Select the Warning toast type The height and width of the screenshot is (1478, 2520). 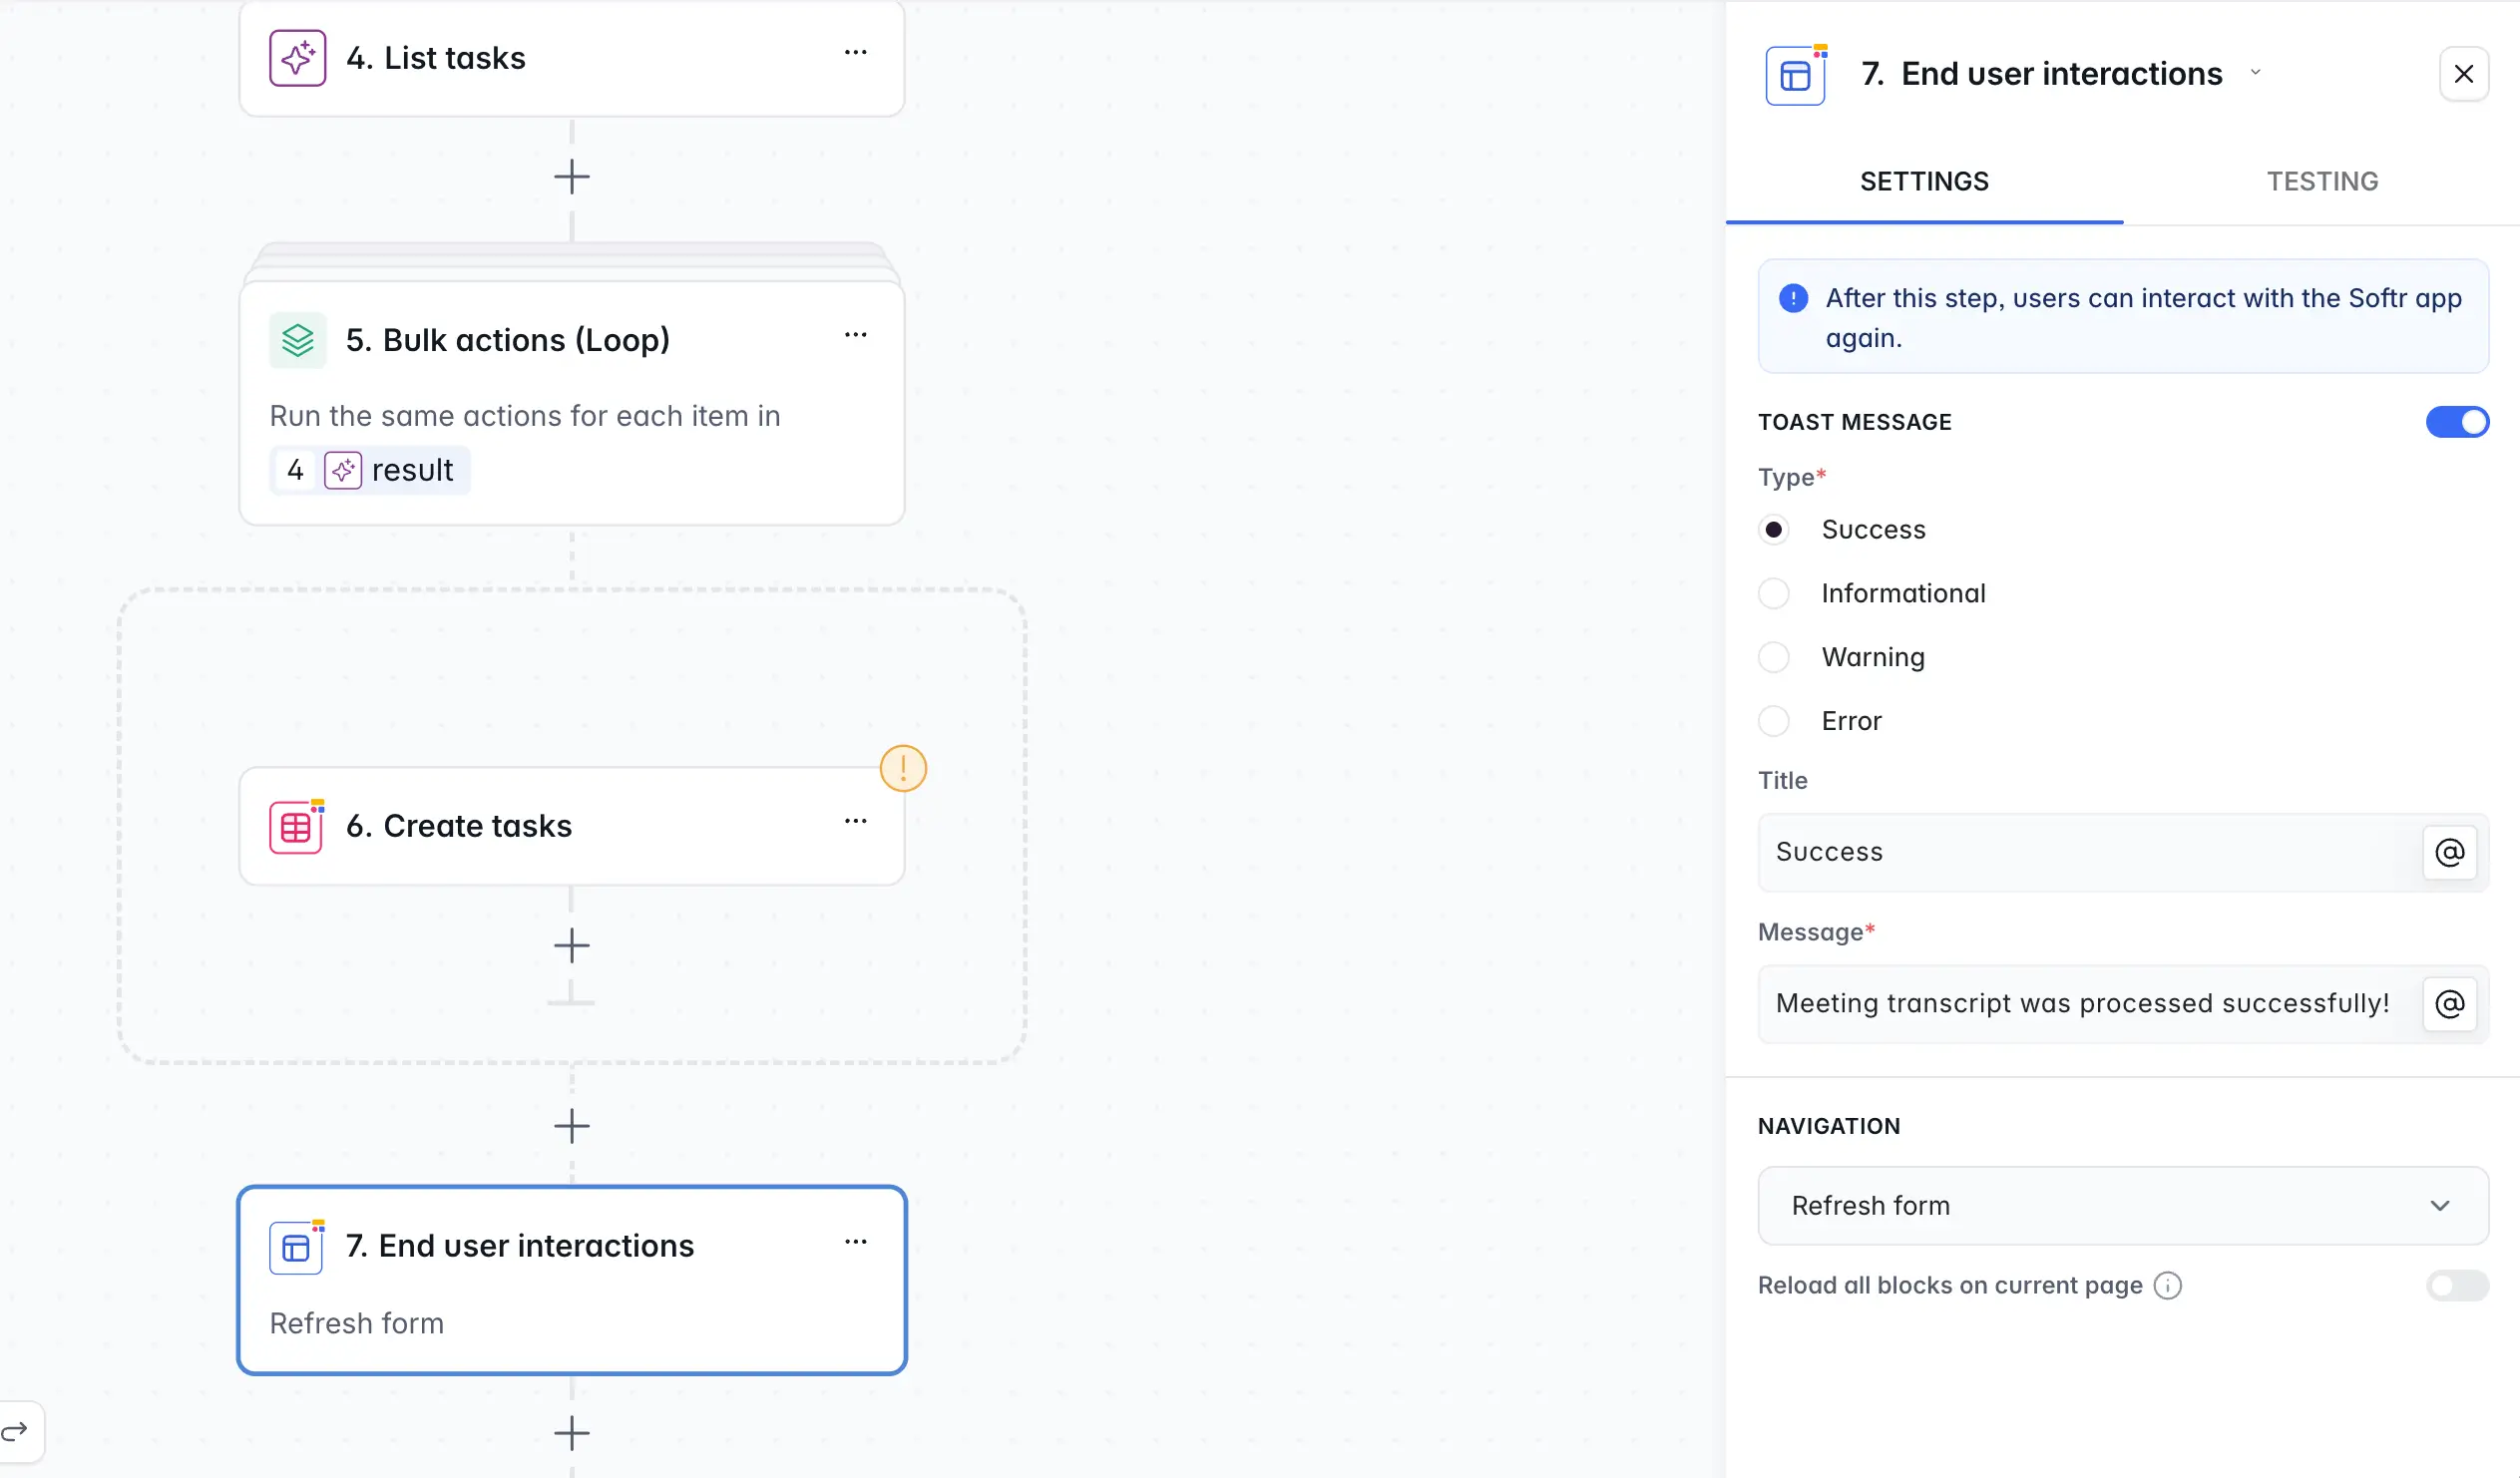click(1774, 657)
